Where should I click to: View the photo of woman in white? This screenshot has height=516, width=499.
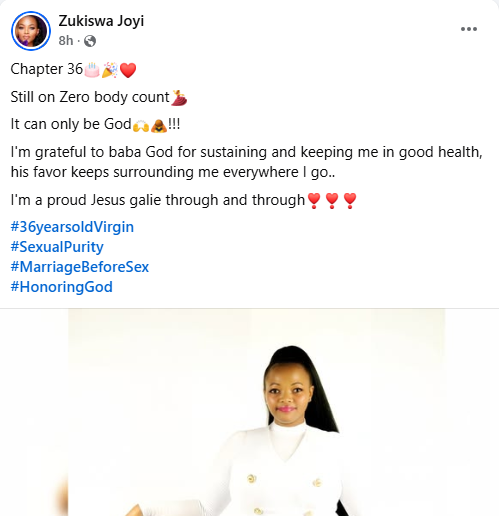point(257,412)
